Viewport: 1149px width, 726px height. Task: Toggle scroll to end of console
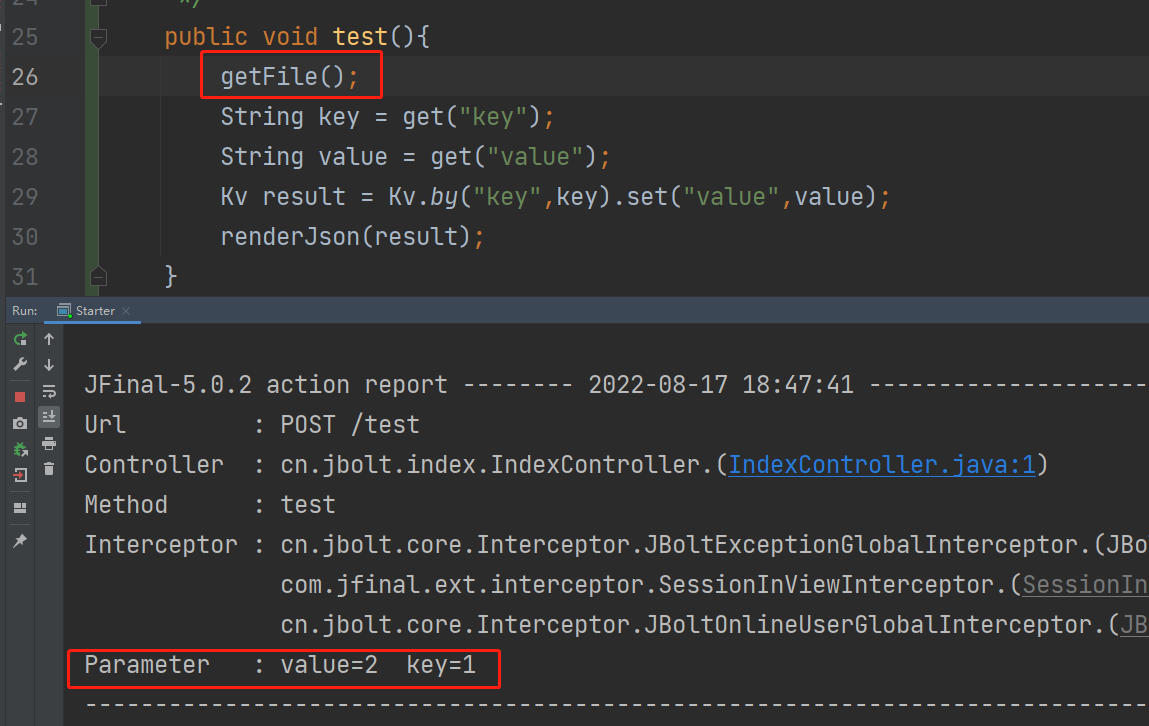[x=49, y=417]
